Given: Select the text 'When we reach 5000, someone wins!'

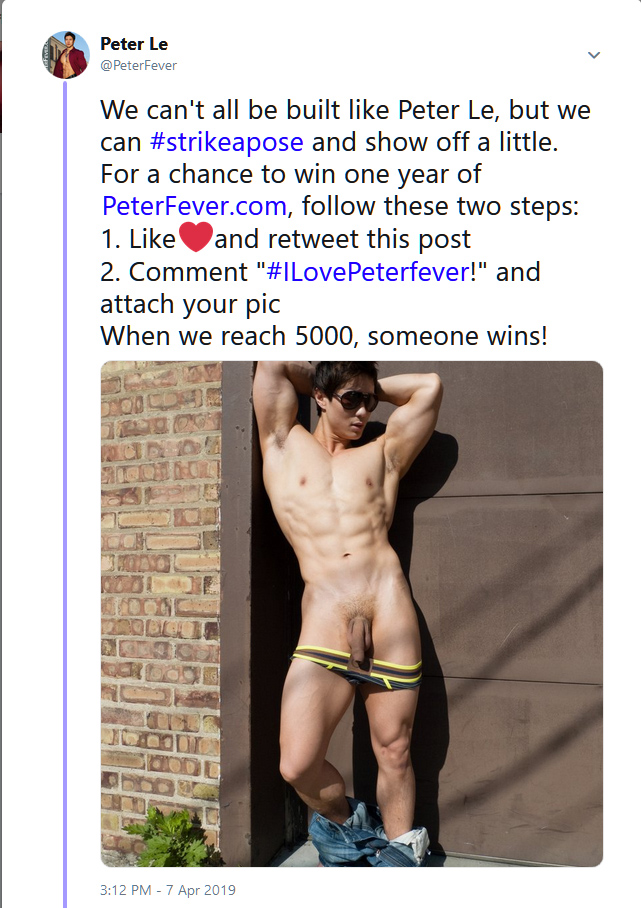Looking at the screenshot, I should coord(324,336).
